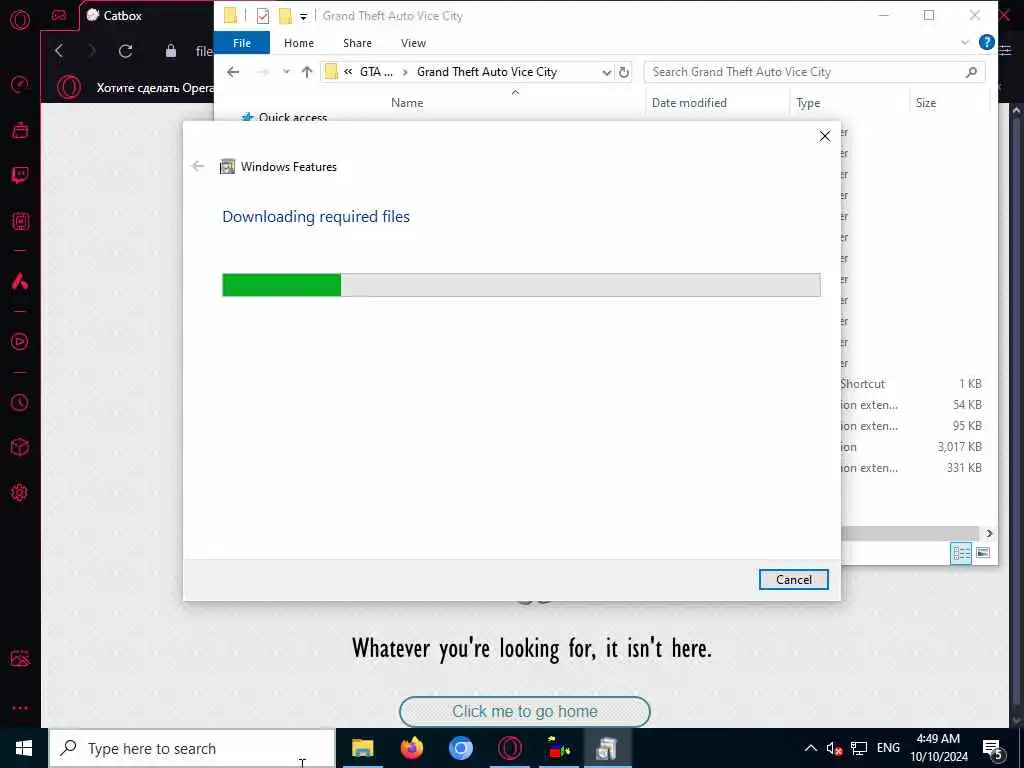Image resolution: width=1024 pixels, height=768 pixels.
Task: Open the Home ribbon tab in File Explorer
Action: tap(298, 43)
